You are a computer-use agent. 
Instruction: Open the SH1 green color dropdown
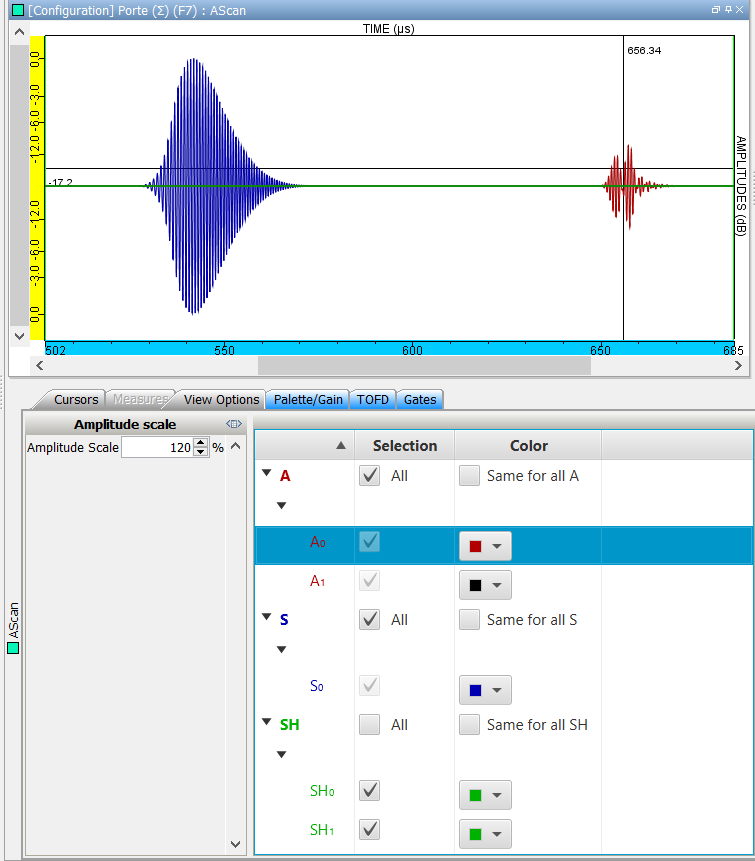coord(485,834)
